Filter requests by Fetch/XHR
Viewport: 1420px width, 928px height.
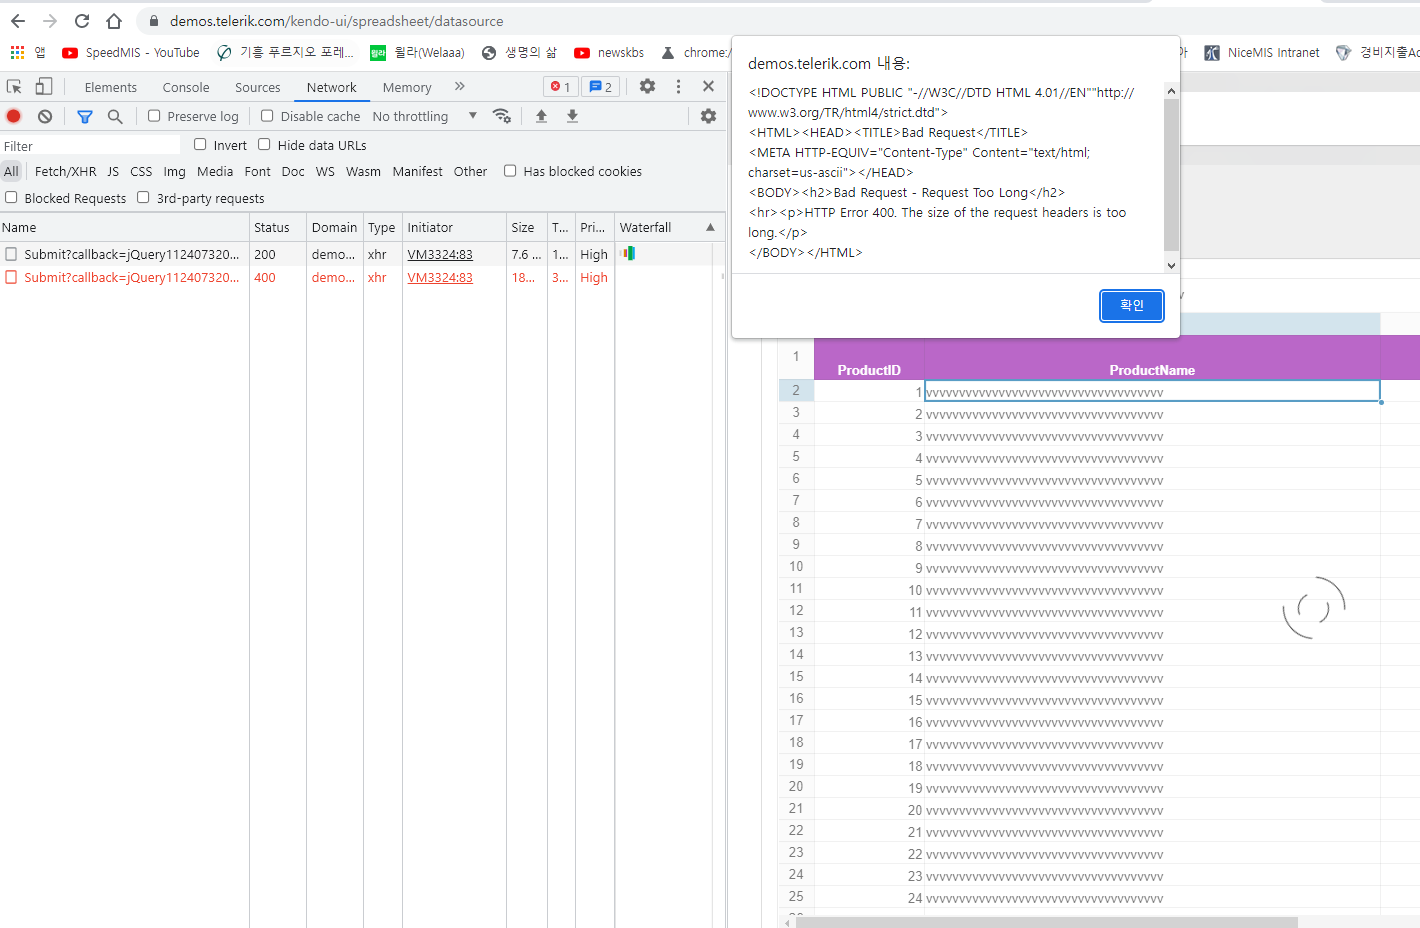click(x=66, y=172)
